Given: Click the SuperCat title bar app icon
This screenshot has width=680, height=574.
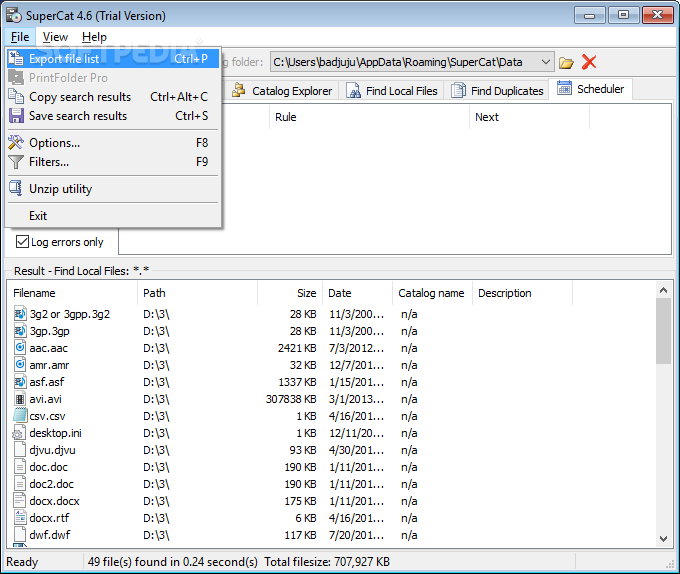Looking at the screenshot, I should point(14,16).
